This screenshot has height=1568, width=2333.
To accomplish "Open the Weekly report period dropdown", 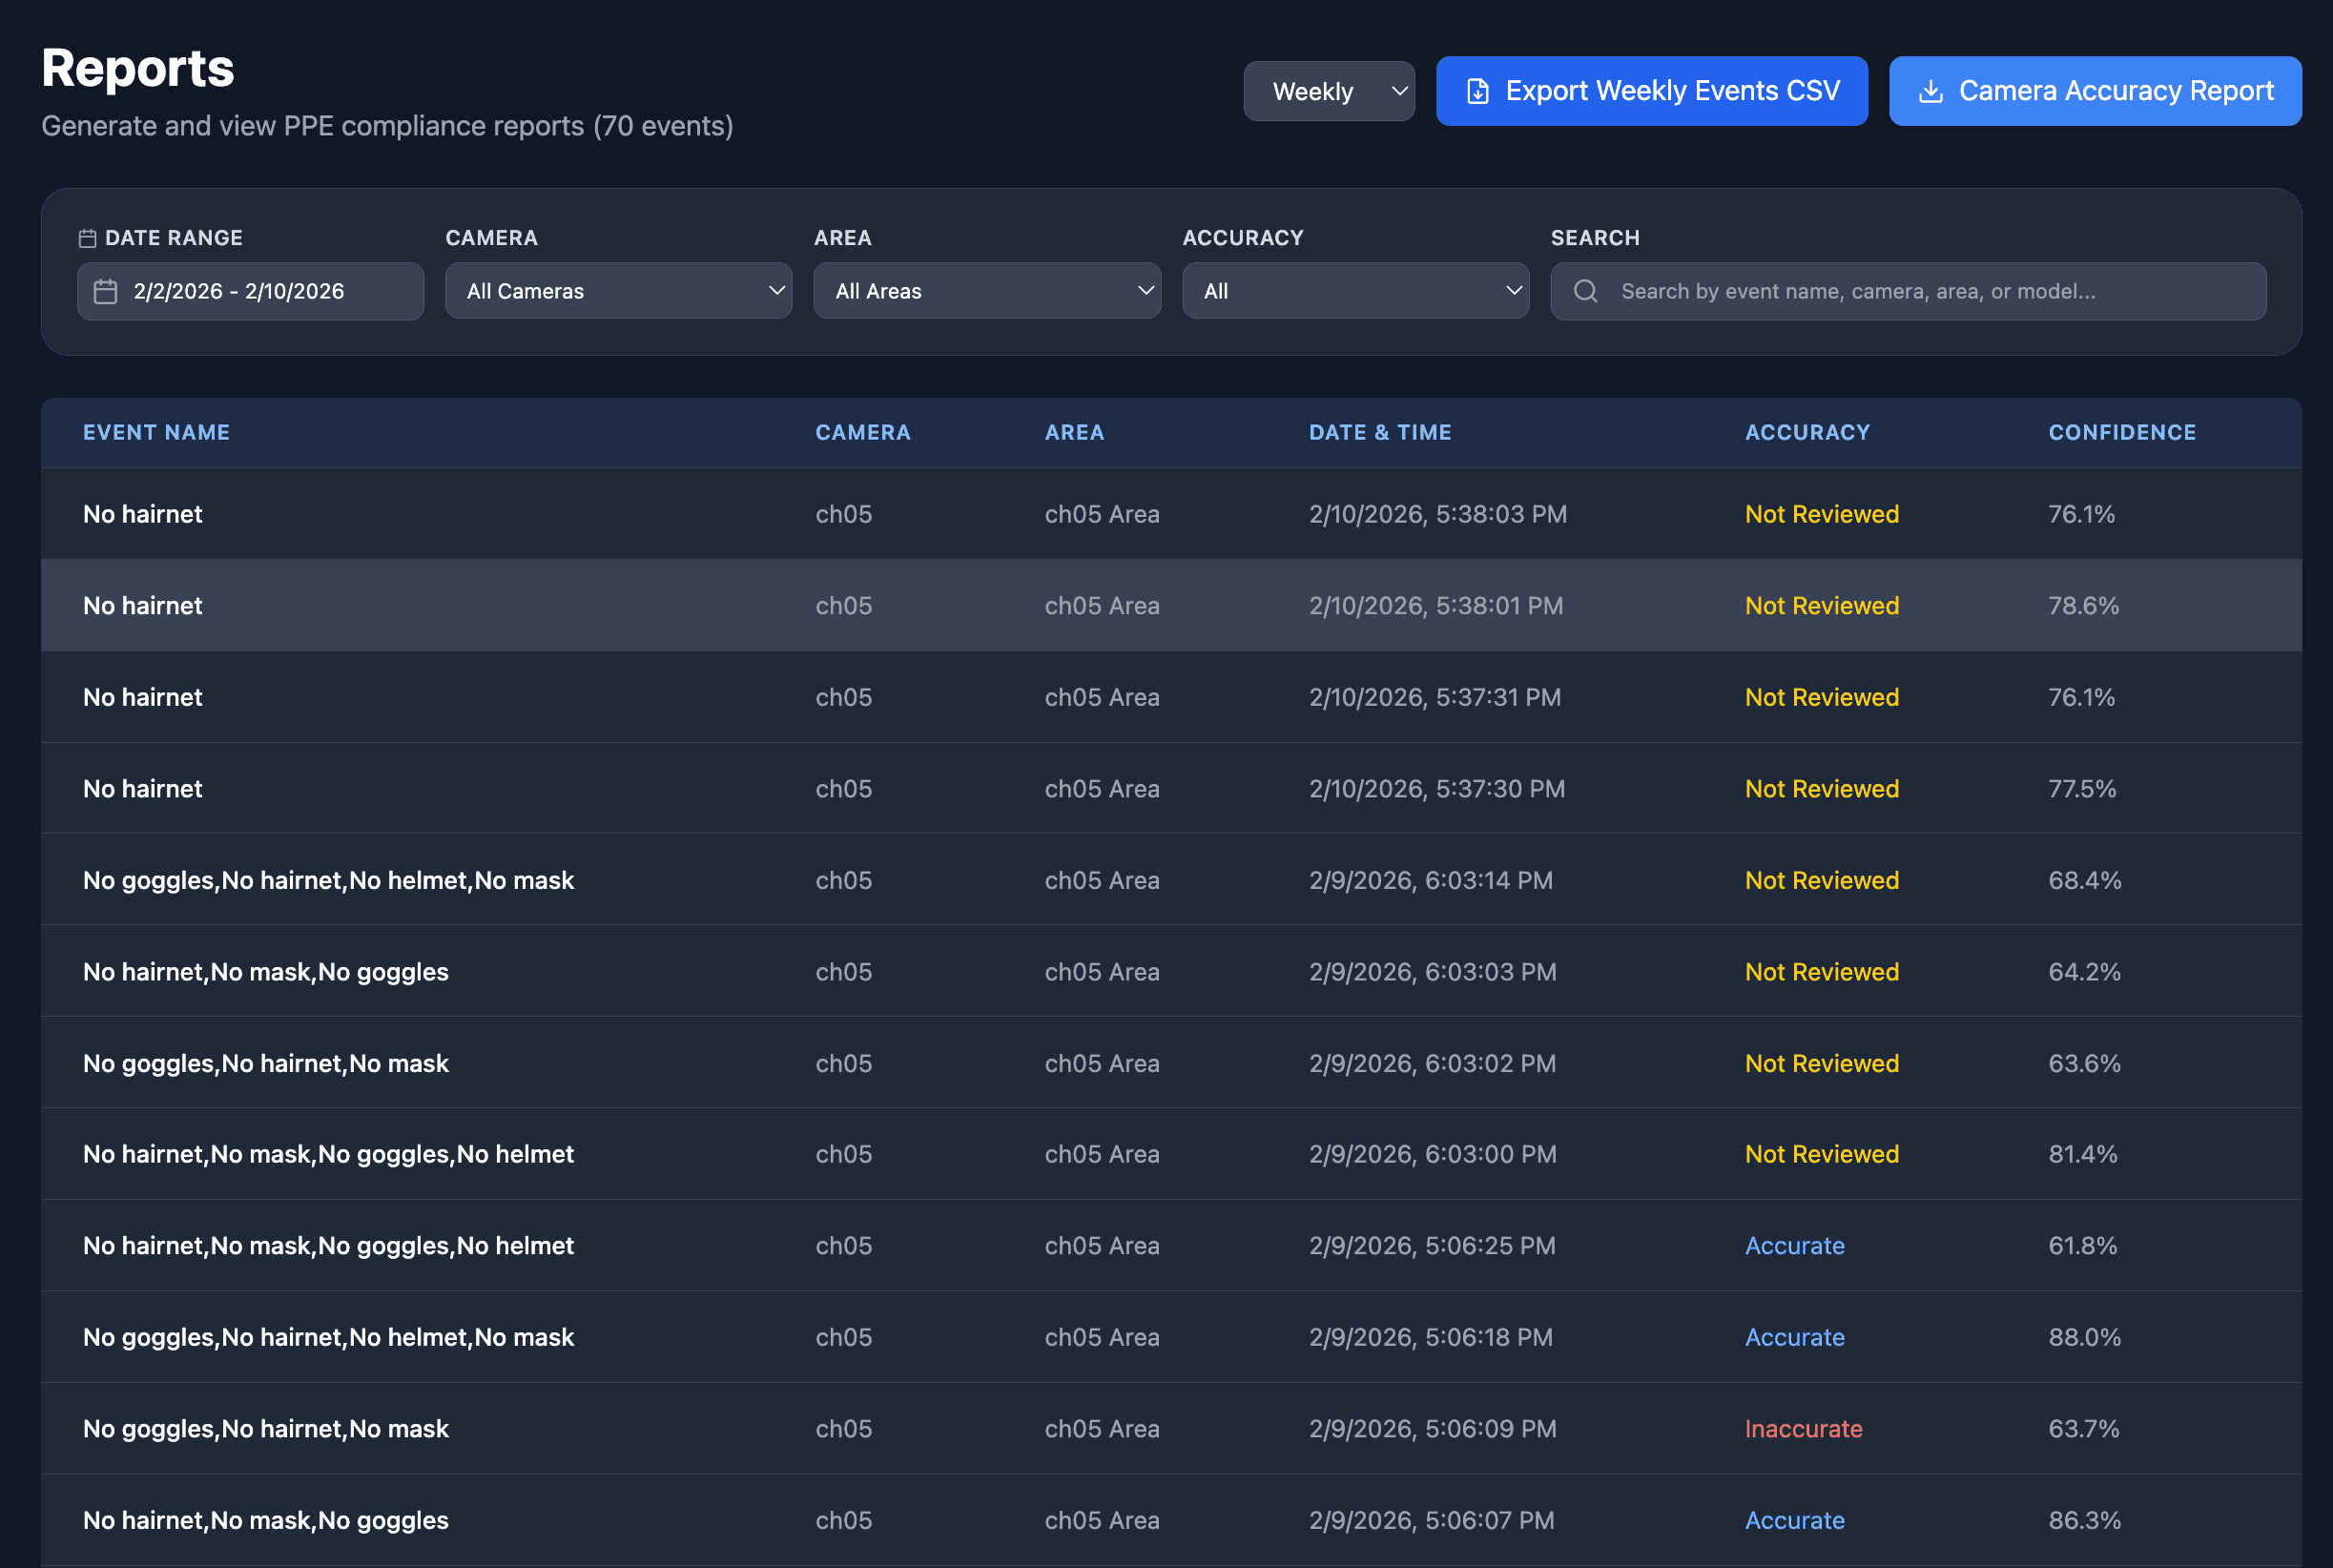I will point(1329,90).
